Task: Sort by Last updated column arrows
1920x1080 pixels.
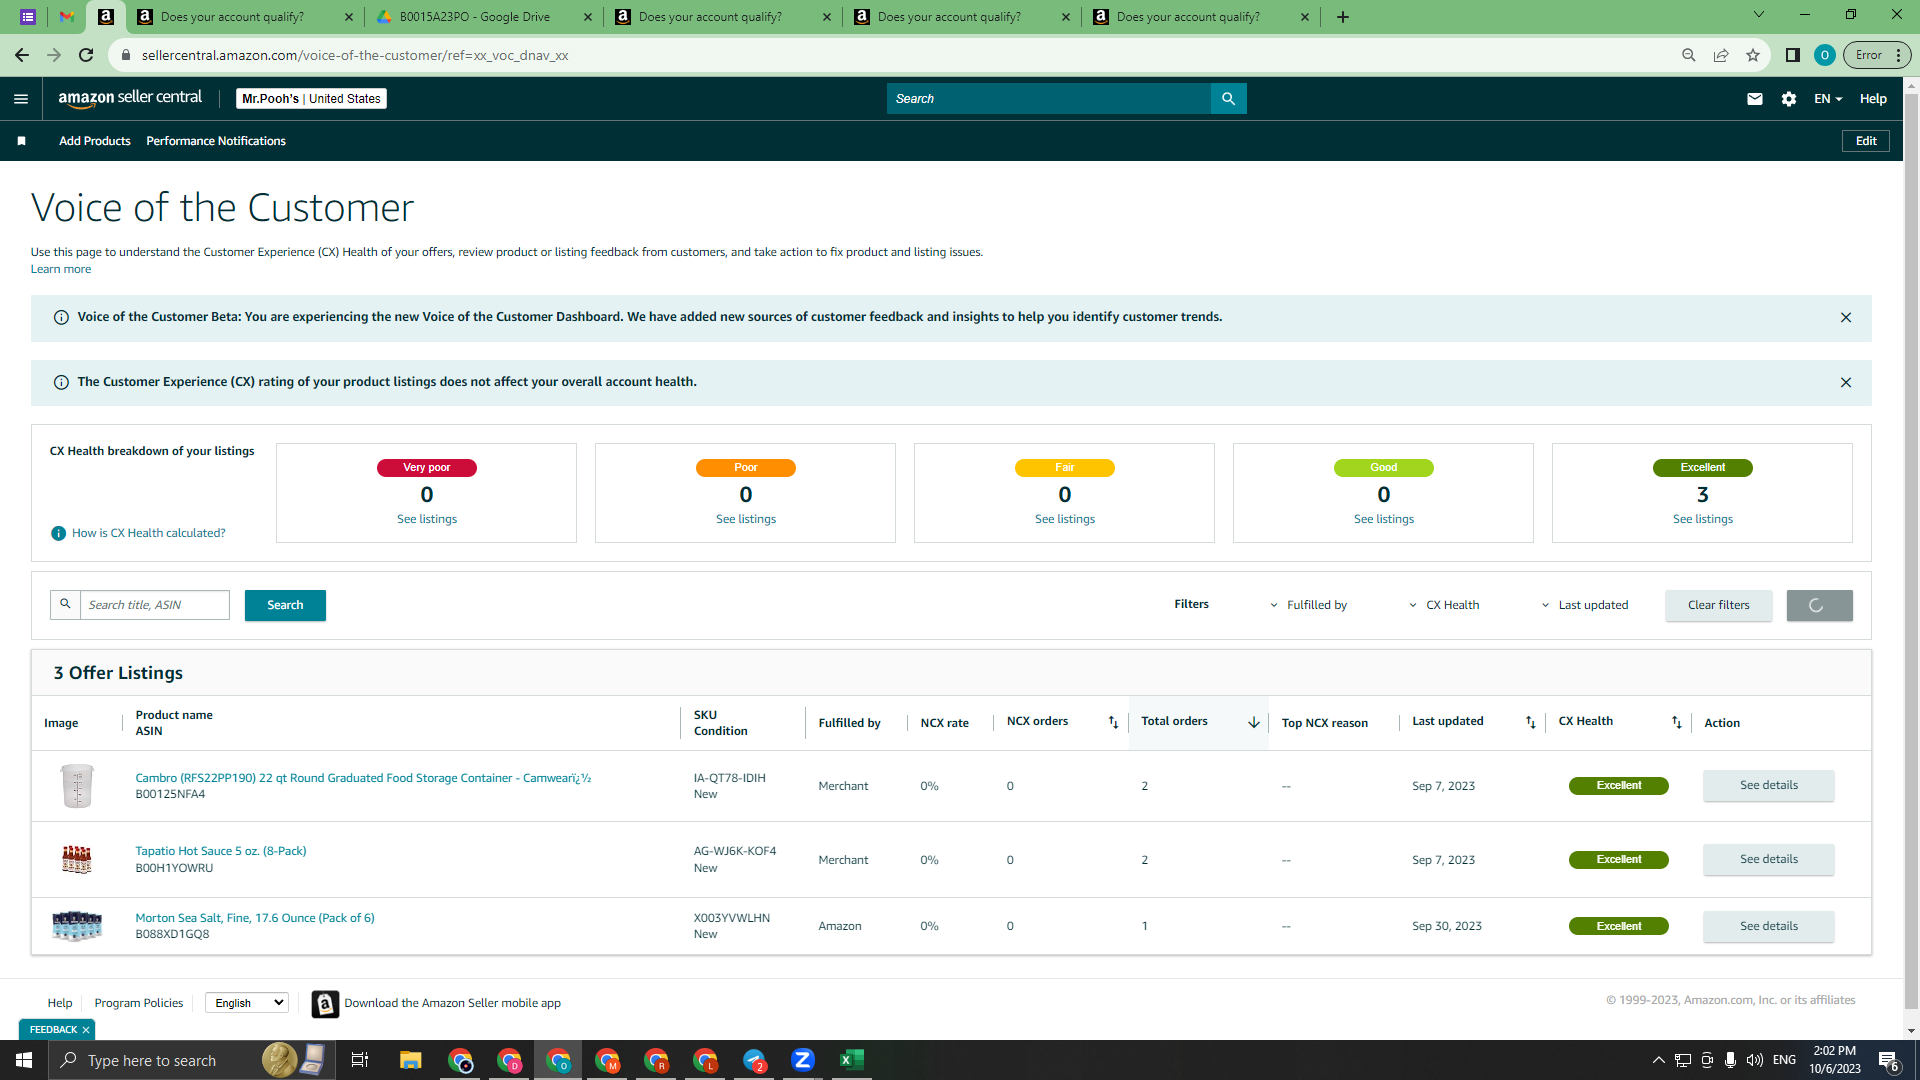Action: [x=1530, y=722]
